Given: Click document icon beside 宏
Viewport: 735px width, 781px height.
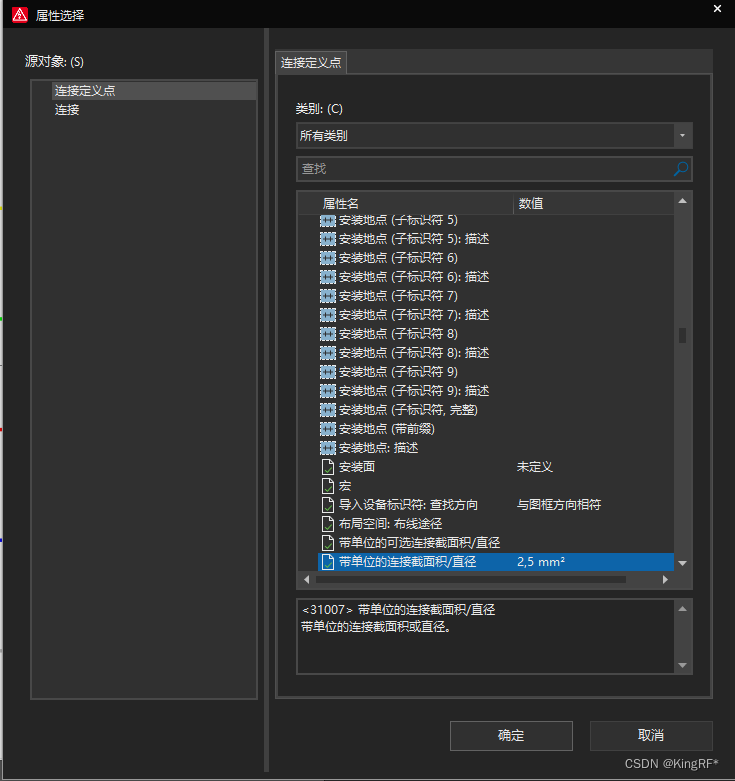Looking at the screenshot, I should click(328, 486).
